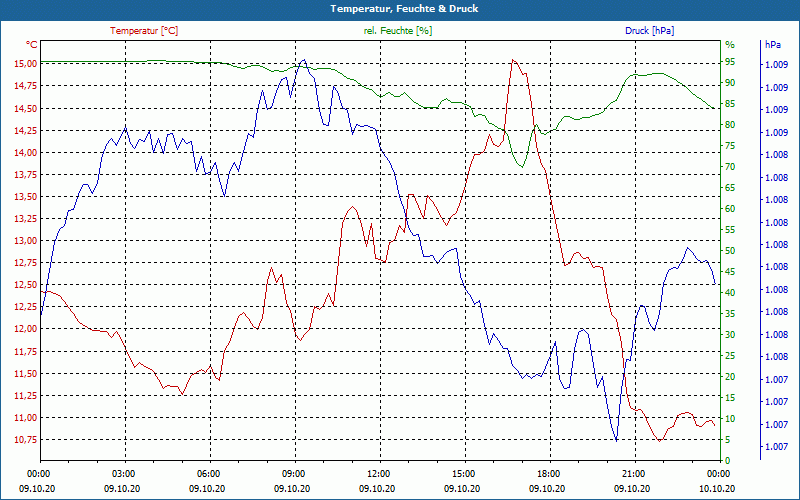Click the 10,75 temperature axis value
This screenshot has height=500, width=800.
click(27, 439)
